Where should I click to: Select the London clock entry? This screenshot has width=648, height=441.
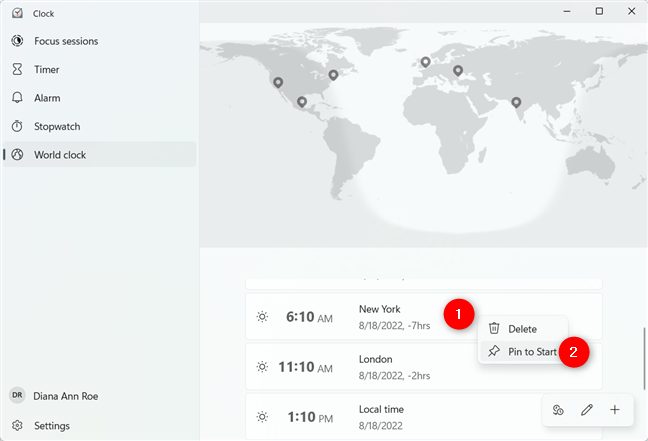pos(350,366)
